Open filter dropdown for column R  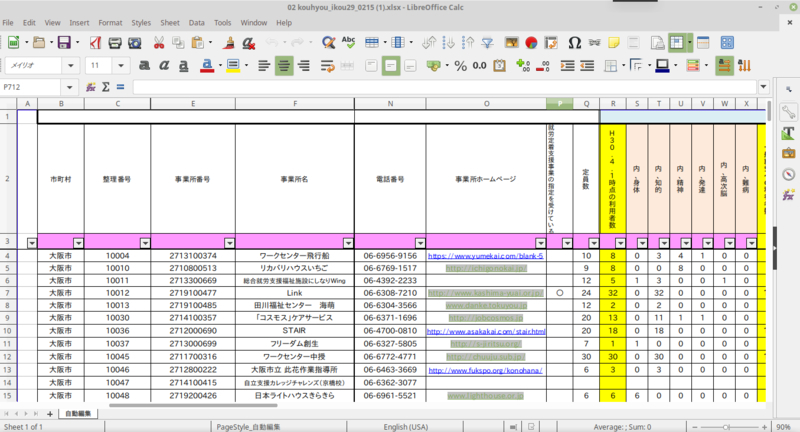[x=620, y=243]
